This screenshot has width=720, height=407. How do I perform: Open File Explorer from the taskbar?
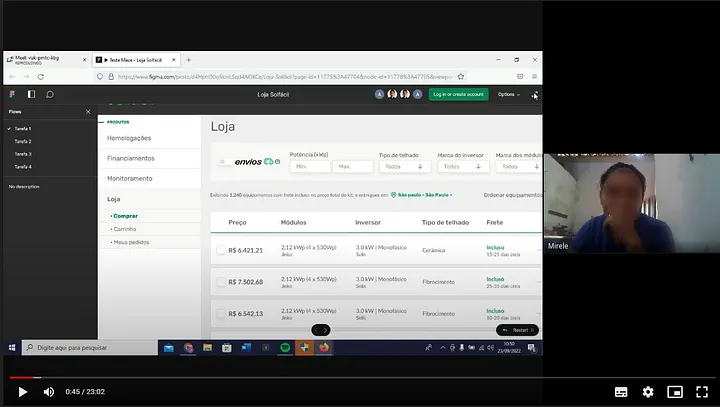tap(208, 348)
